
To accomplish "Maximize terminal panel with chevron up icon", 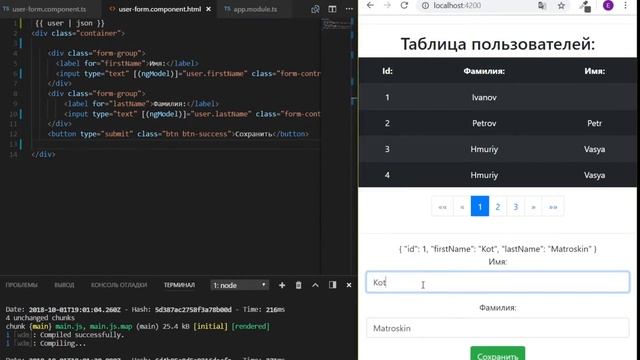I will click(x=315, y=285).
